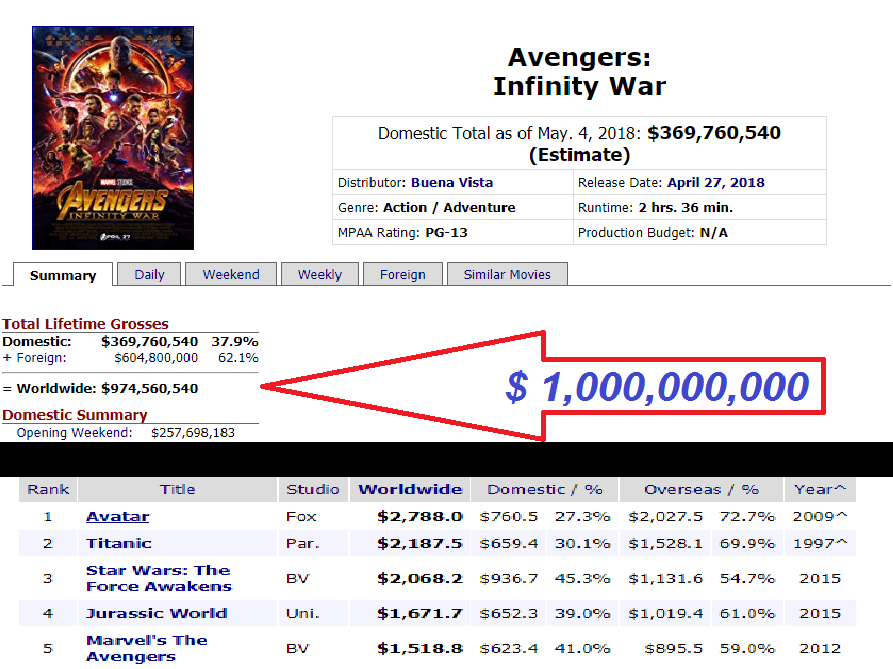Open the Foreign tab
893x669 pixels.
[x=403, y=274]
